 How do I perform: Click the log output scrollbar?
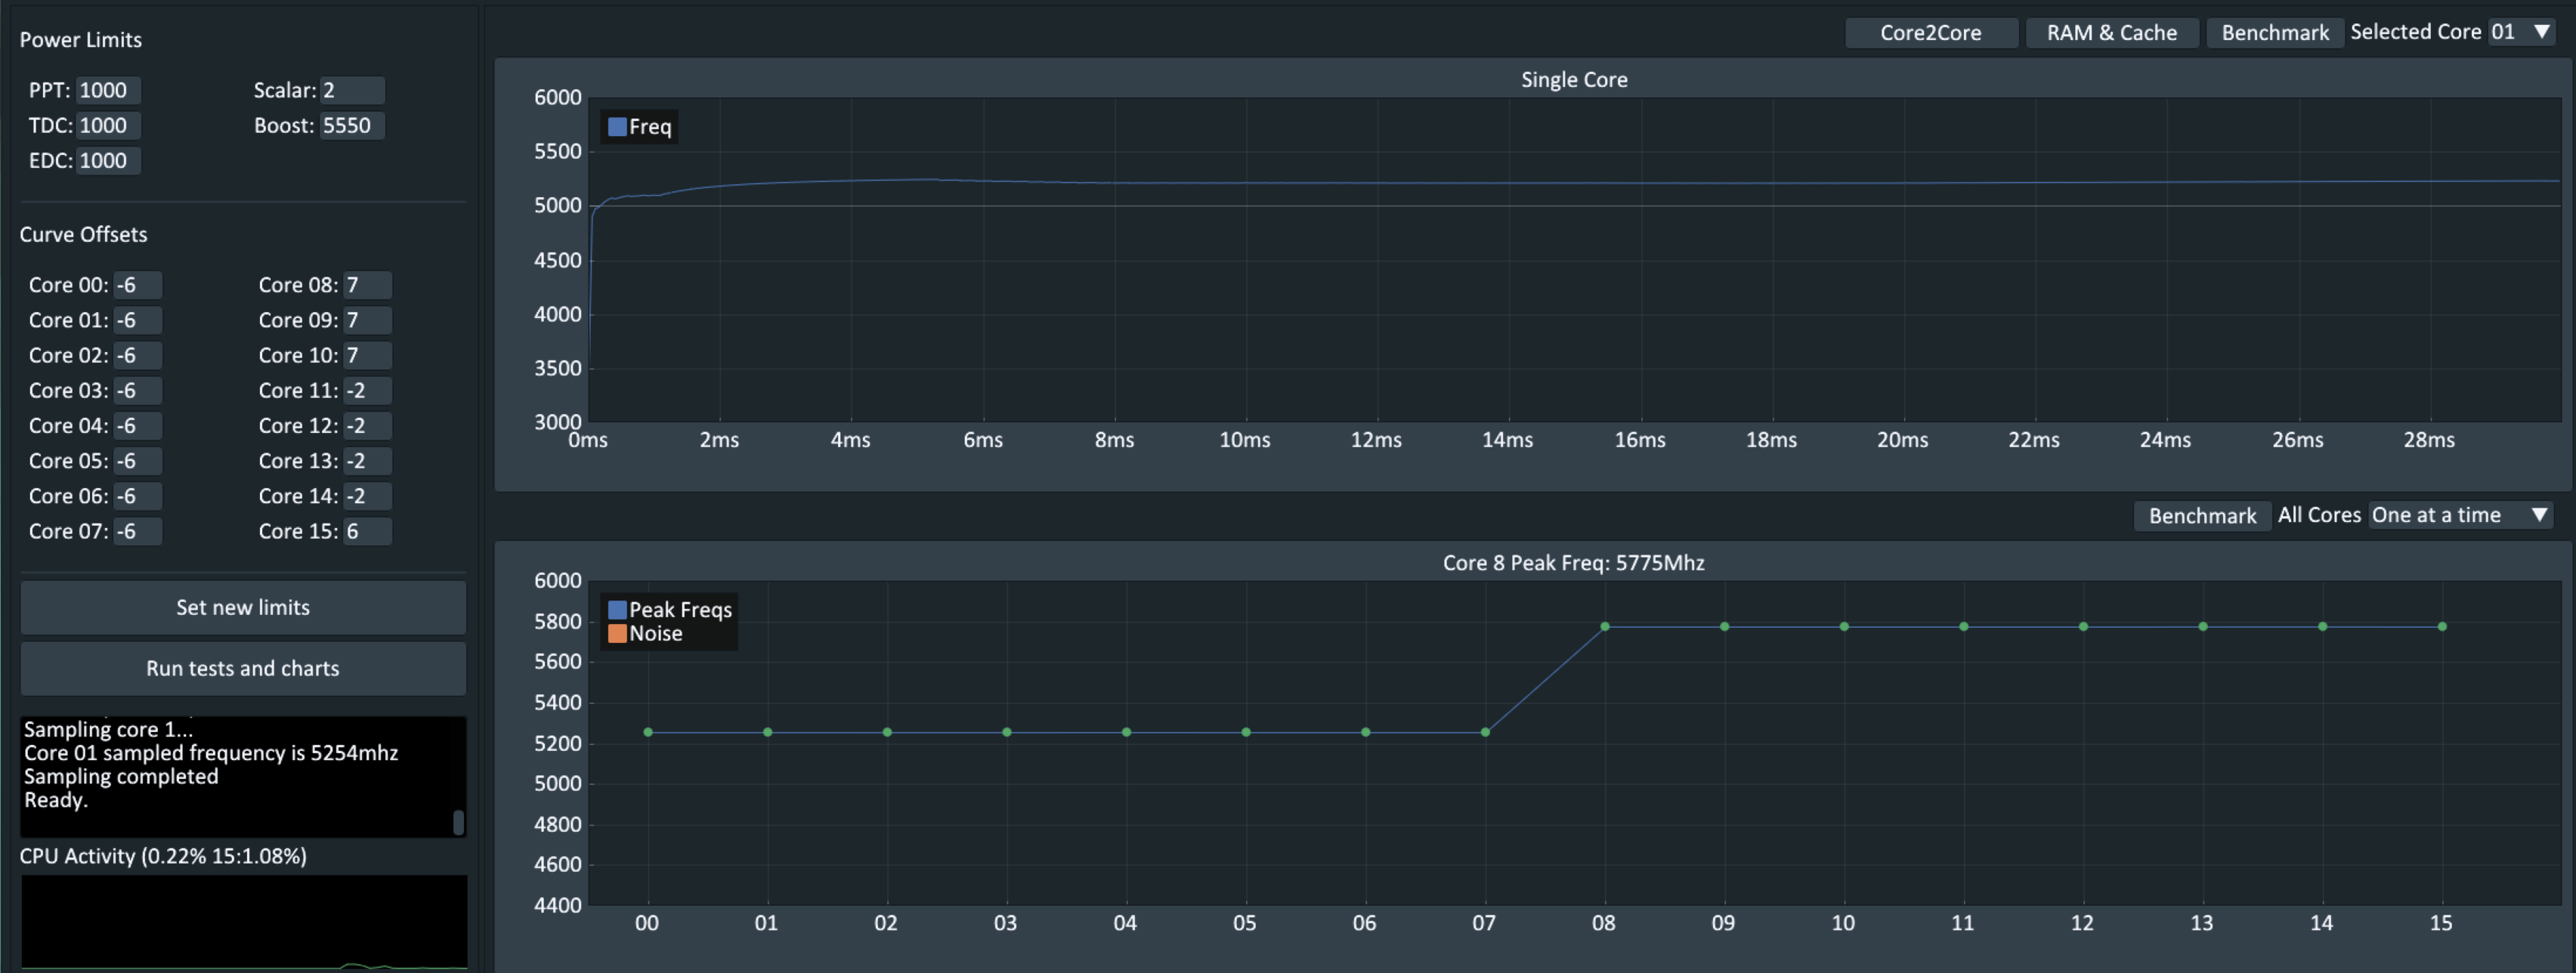click(x=458, y=822)
